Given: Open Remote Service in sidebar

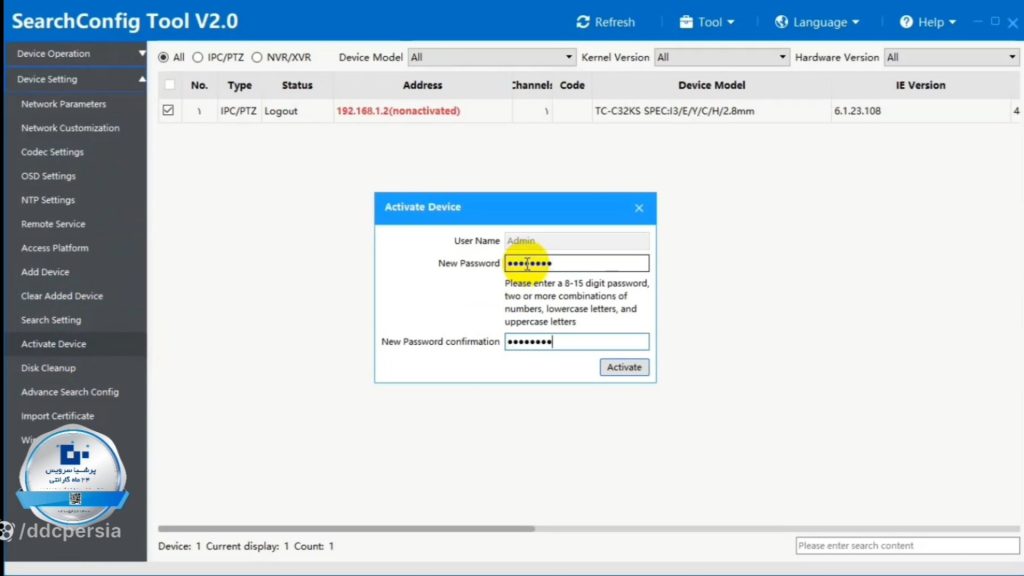Looking at the screenshot, I should 53,224.
